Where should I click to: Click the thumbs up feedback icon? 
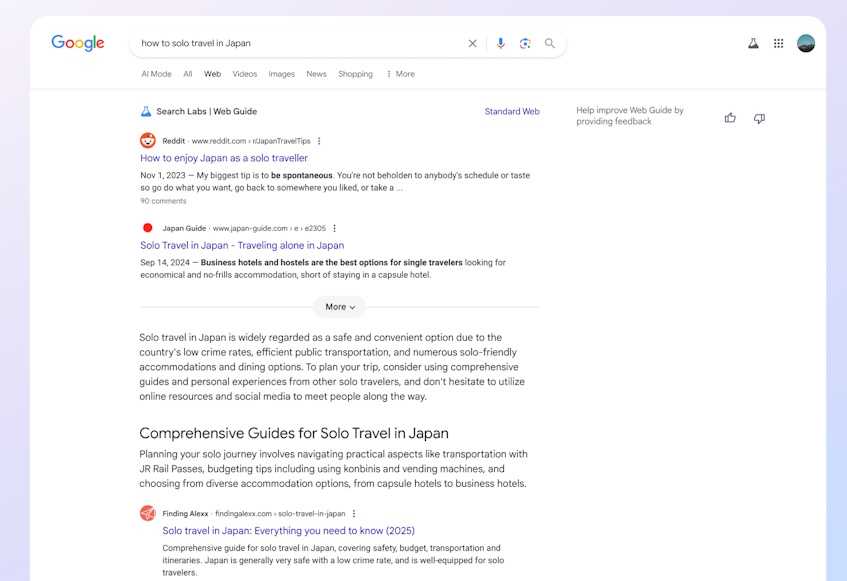[730, 118]
